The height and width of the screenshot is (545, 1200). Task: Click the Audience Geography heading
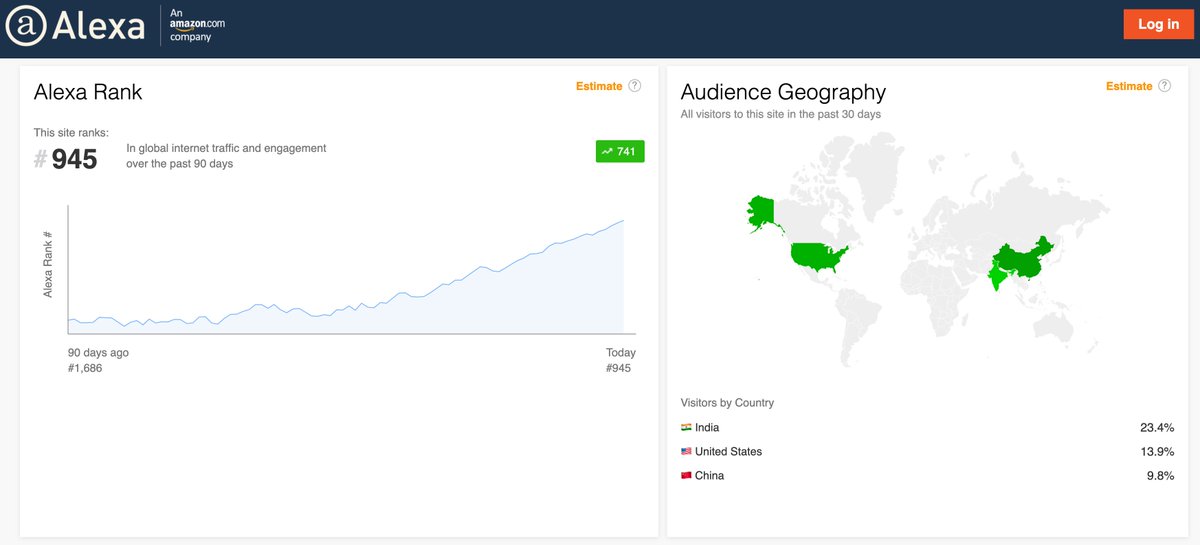click(x=783, y=92)
